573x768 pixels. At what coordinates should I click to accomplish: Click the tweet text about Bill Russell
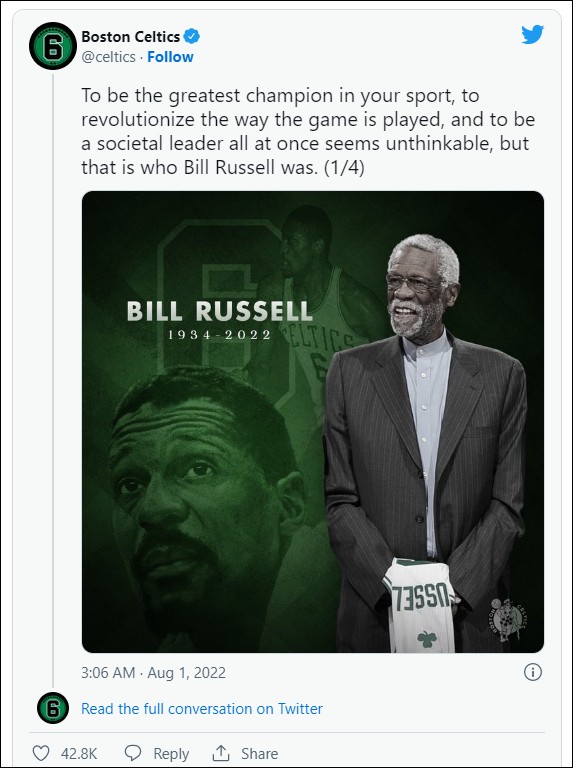click(308, 131)
